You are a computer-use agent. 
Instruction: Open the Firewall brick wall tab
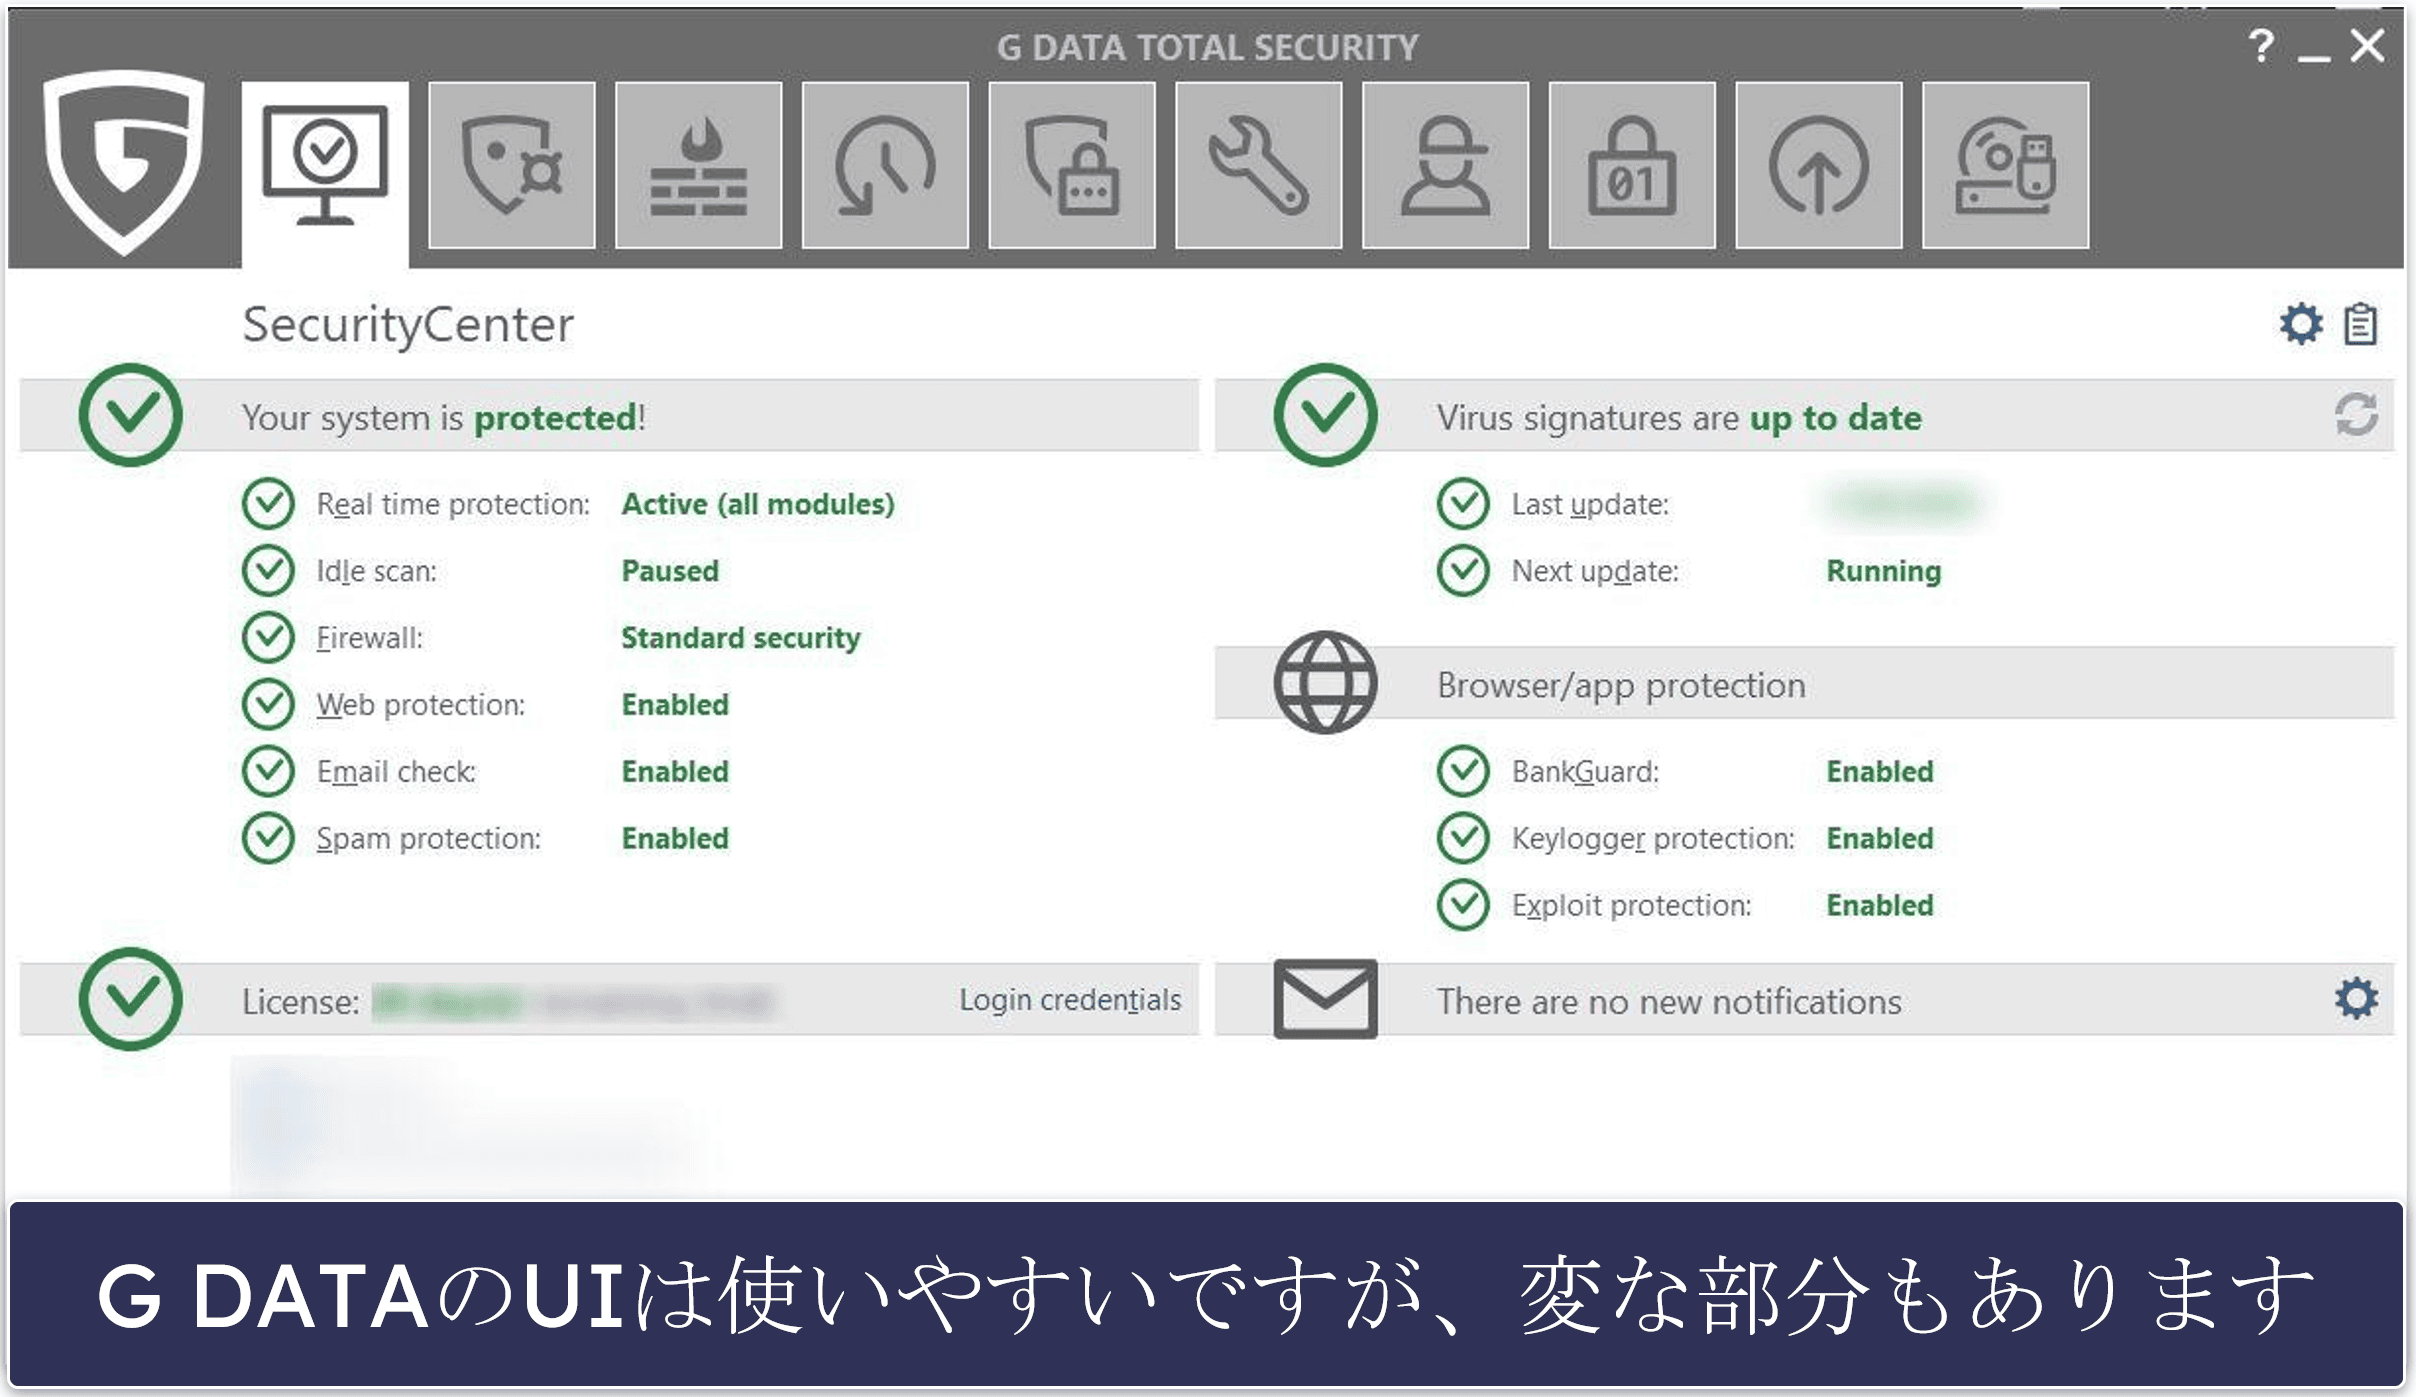click(699, 165)
